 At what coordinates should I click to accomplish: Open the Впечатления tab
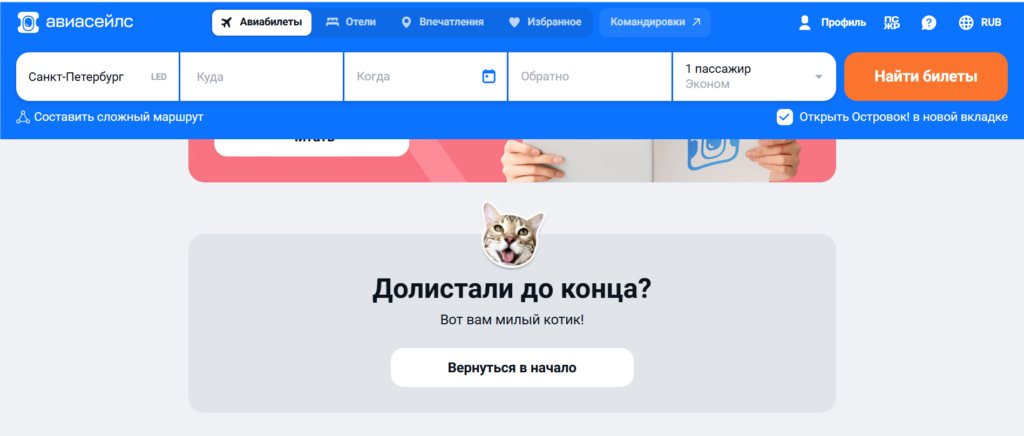[x=442, y=22]
